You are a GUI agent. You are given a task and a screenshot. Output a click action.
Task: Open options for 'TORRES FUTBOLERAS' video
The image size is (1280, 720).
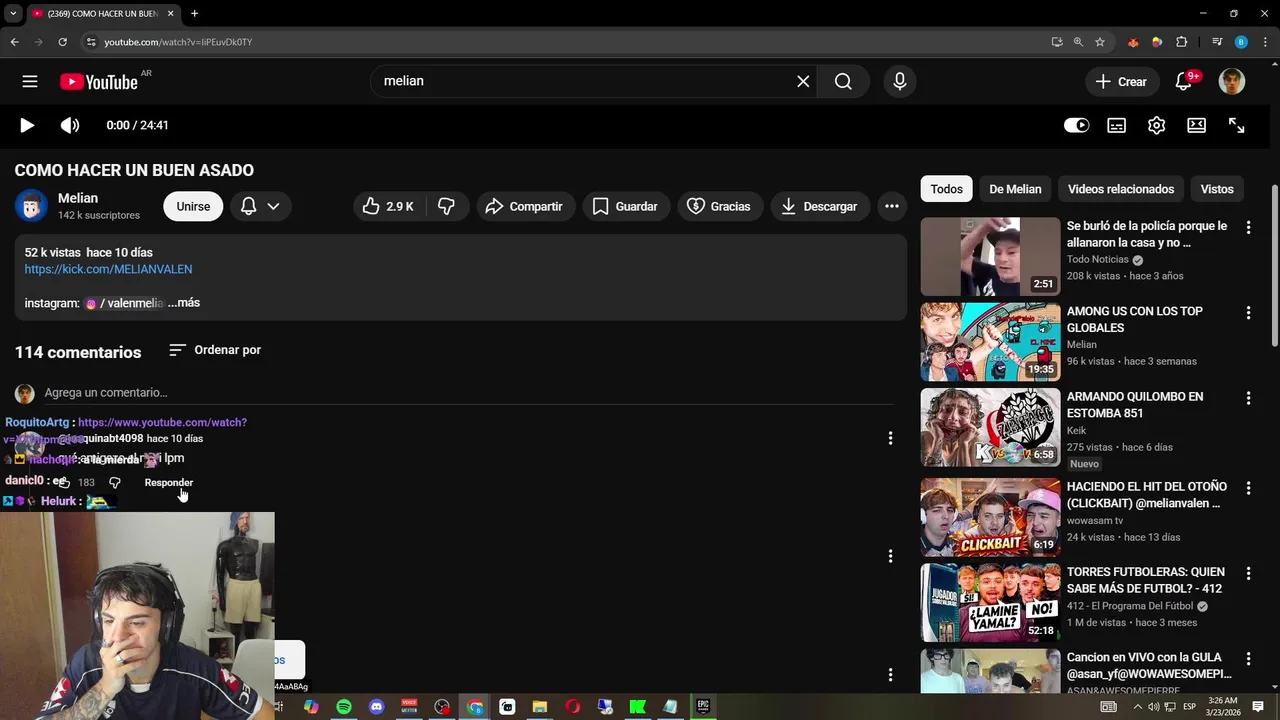(x=1248, y=574)
